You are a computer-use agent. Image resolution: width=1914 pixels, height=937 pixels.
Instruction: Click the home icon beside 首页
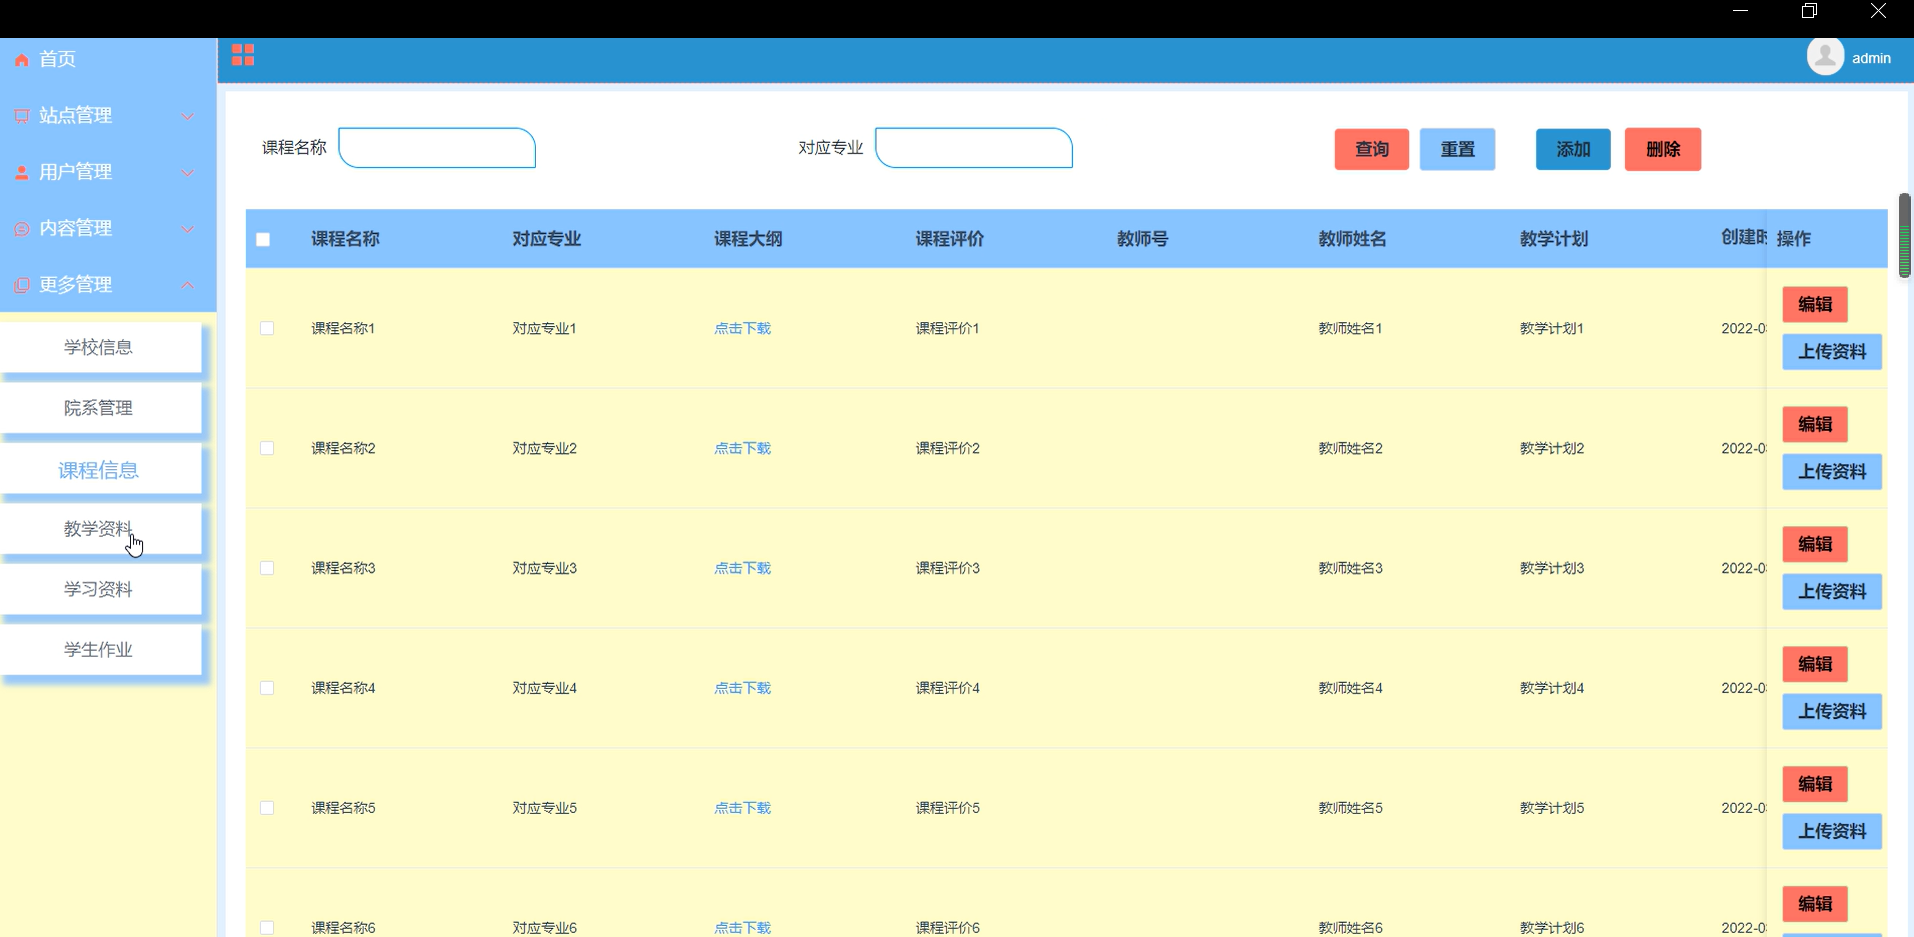pos(21,60)
